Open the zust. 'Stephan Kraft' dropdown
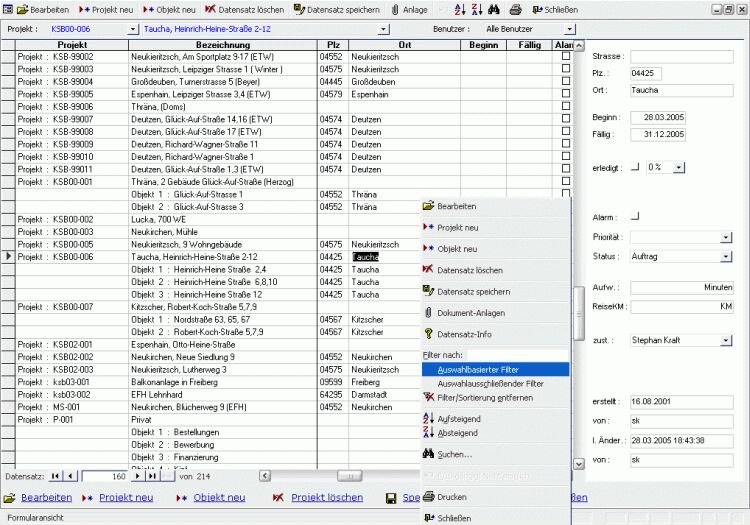 pyautogui.click(x=726, y=340)
